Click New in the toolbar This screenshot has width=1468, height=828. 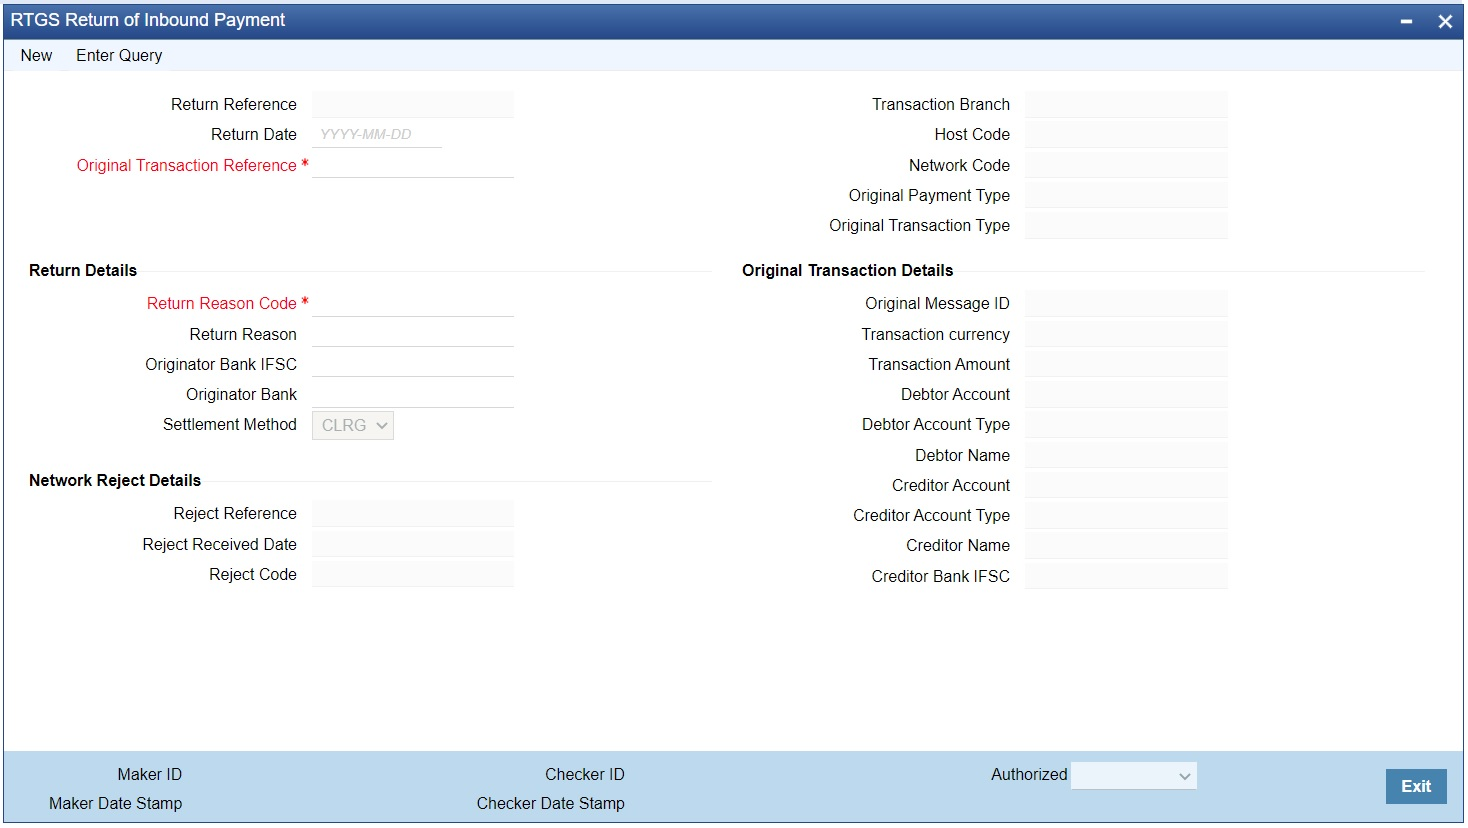pos(36,56)
